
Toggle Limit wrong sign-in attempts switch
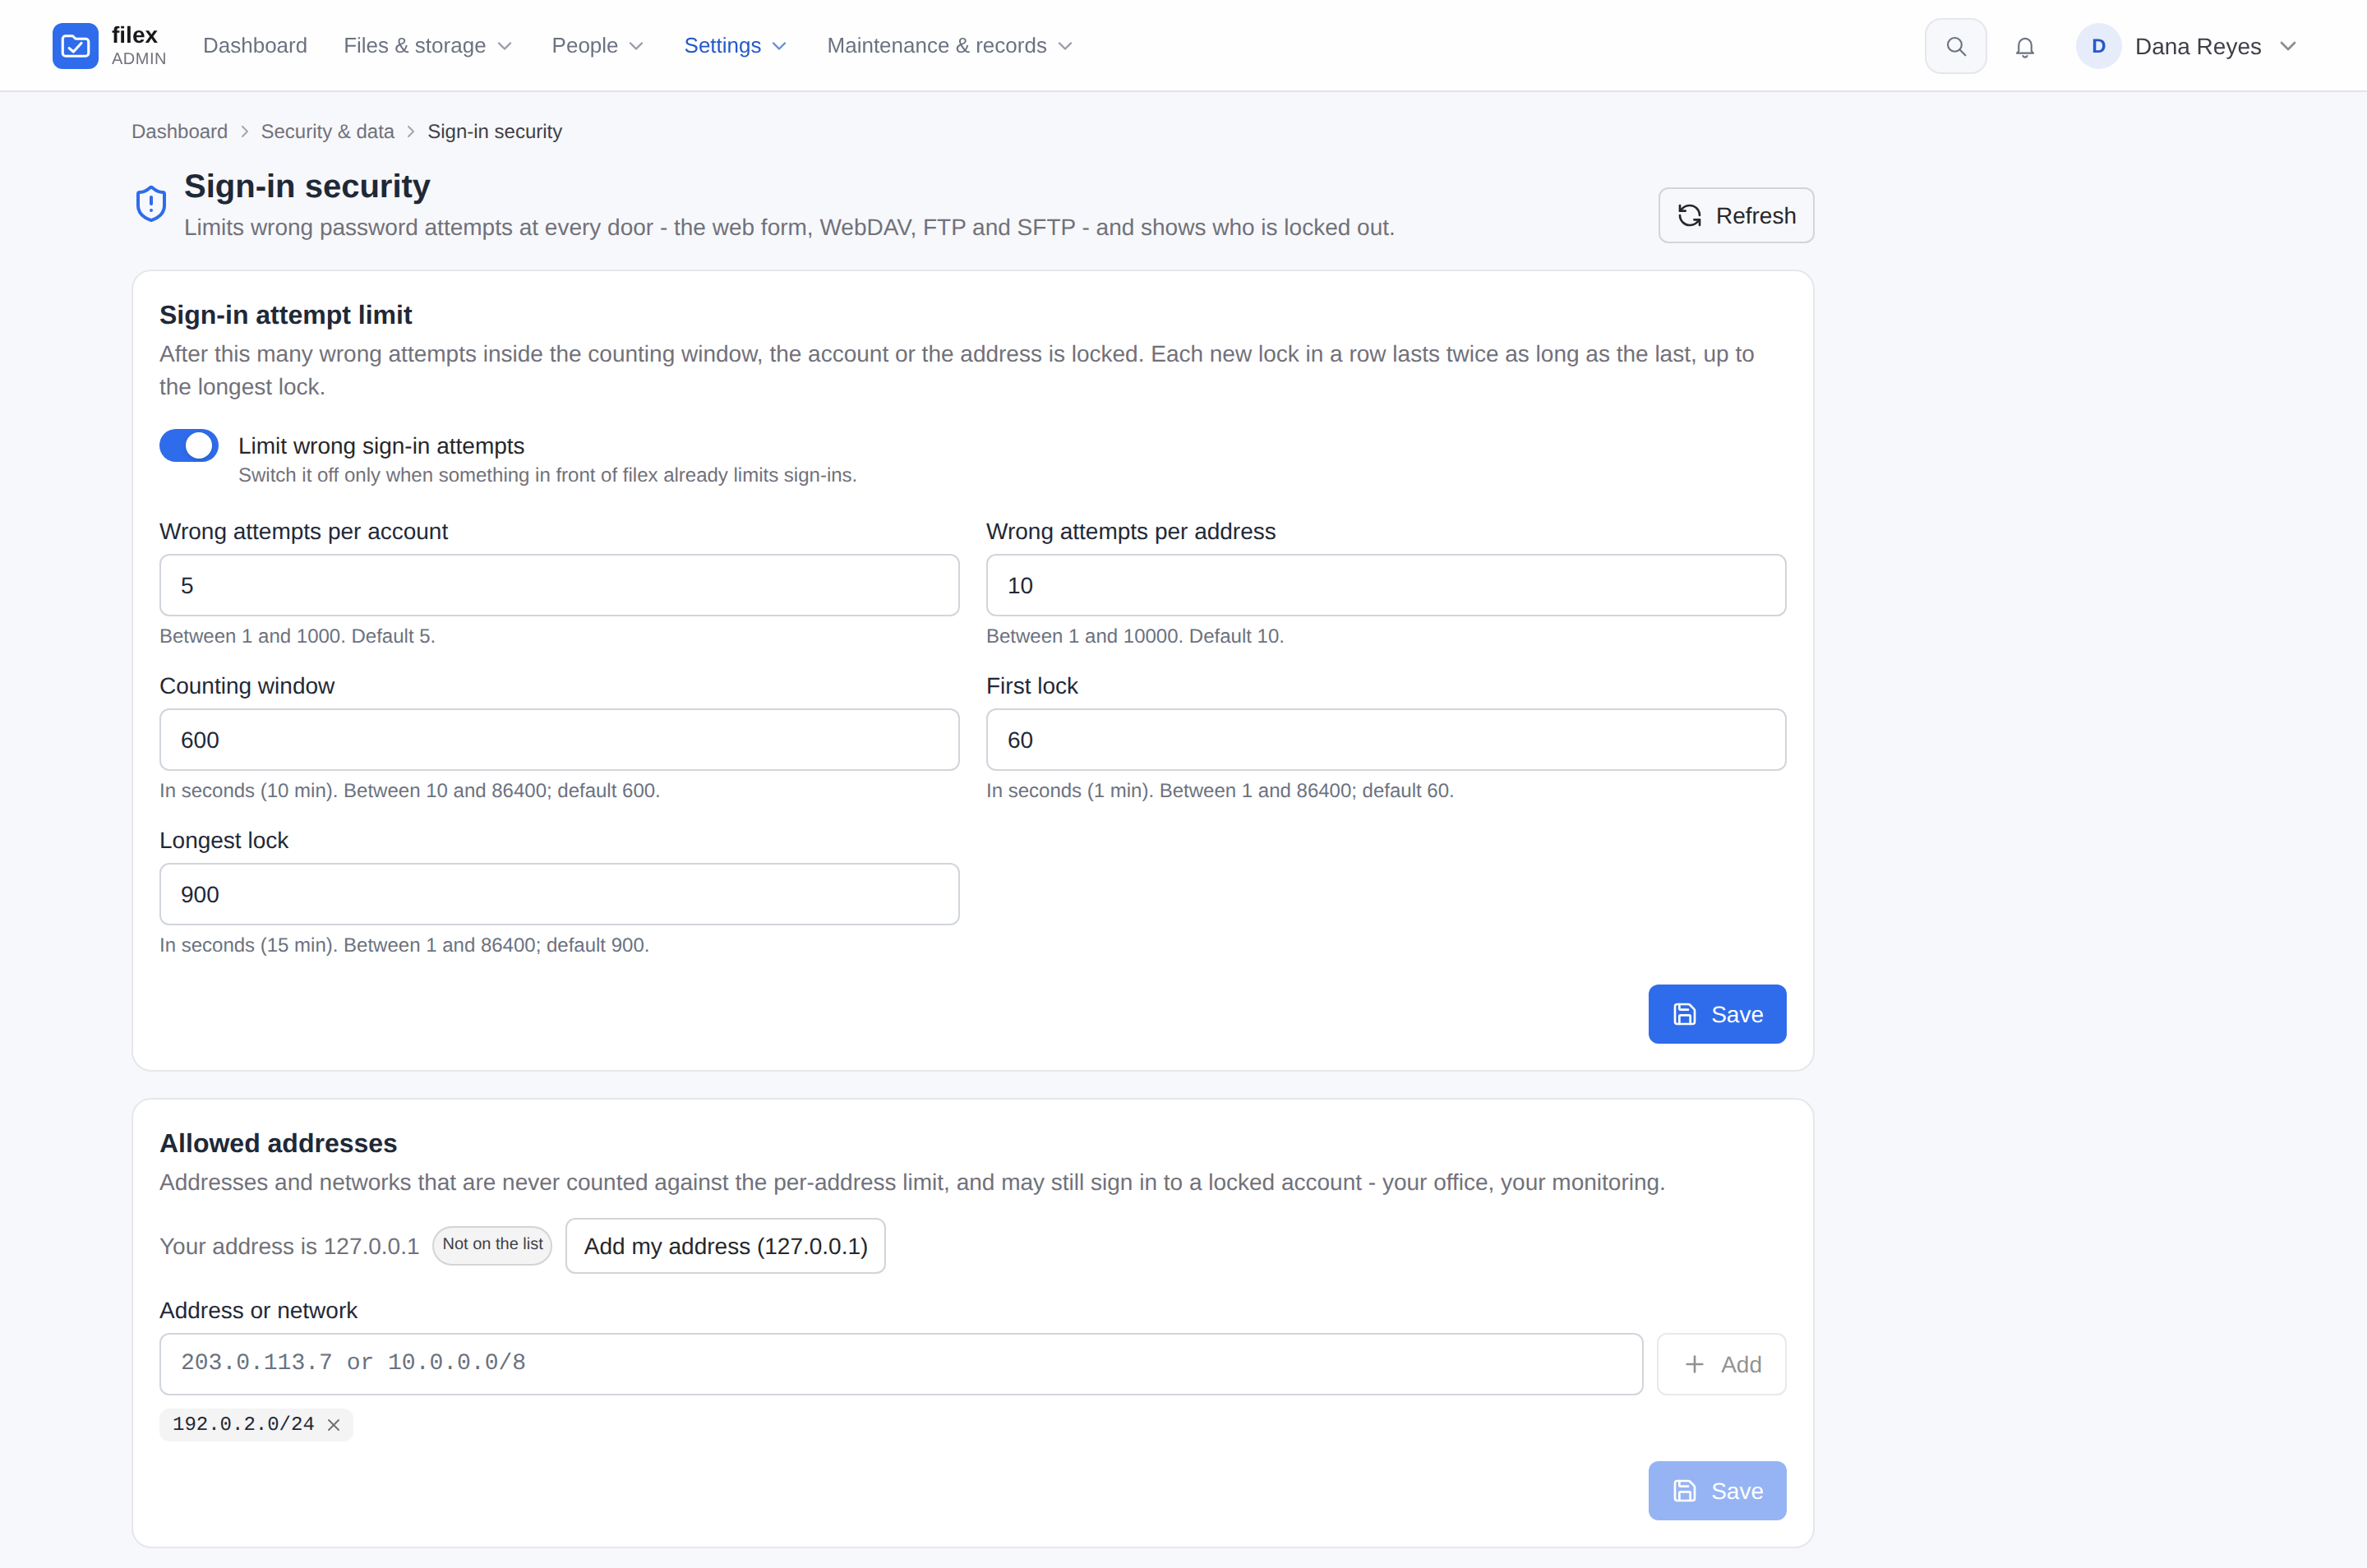[x=189, y=446]
